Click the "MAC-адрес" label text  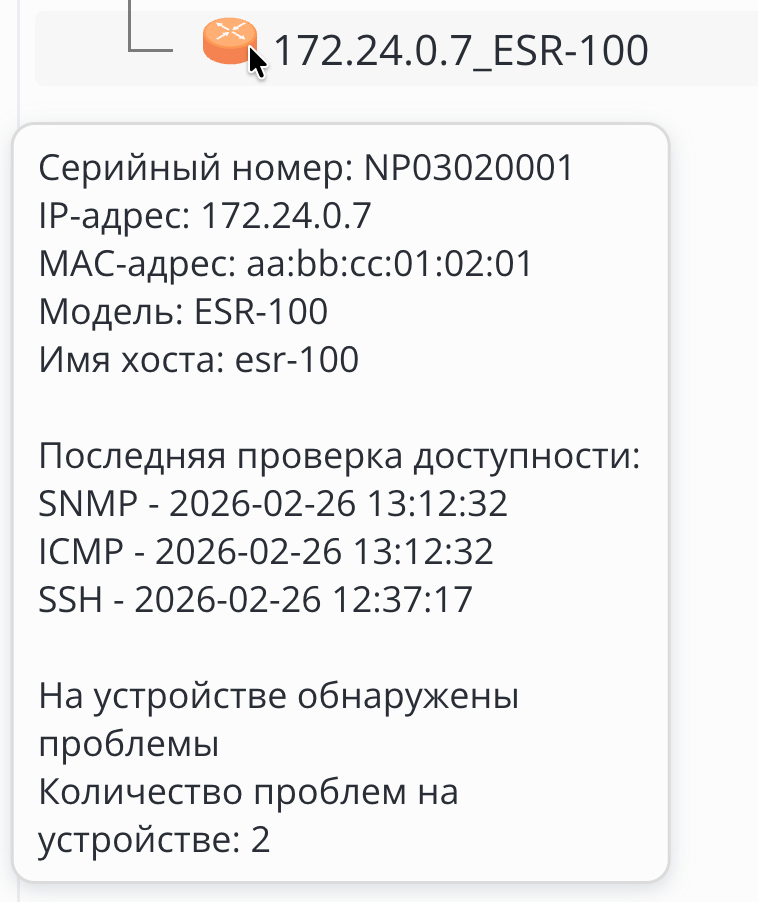(134, 264)
